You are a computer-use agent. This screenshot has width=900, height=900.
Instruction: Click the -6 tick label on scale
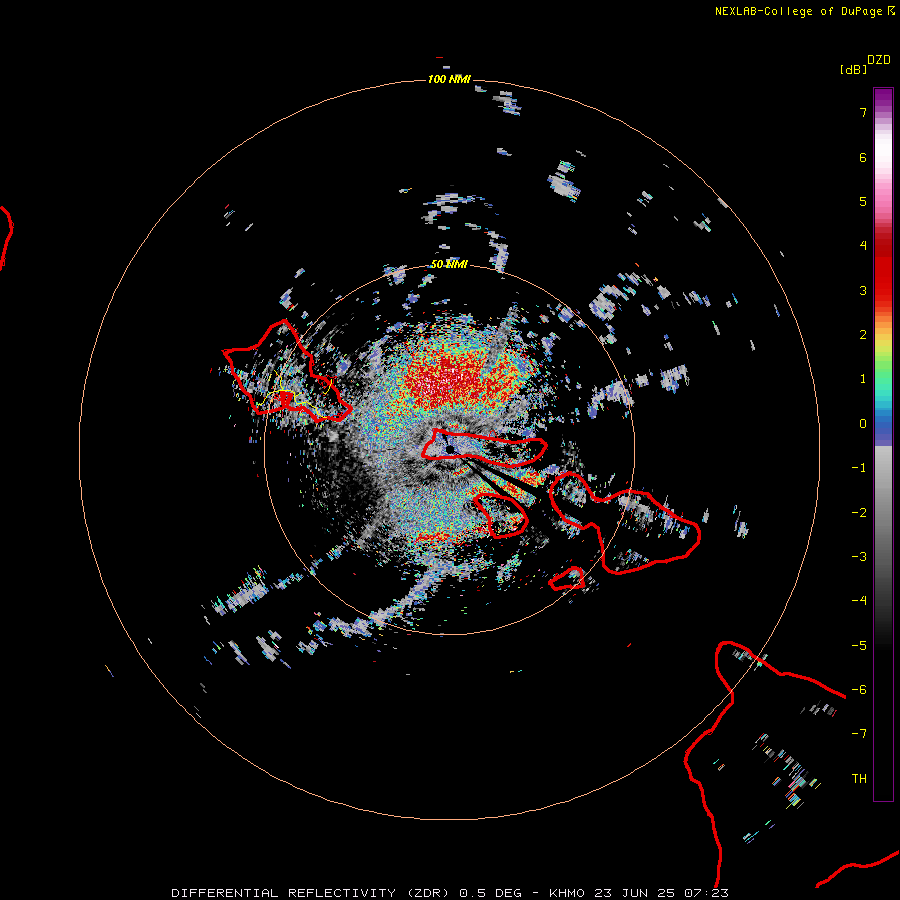click(x=859, y=689)
